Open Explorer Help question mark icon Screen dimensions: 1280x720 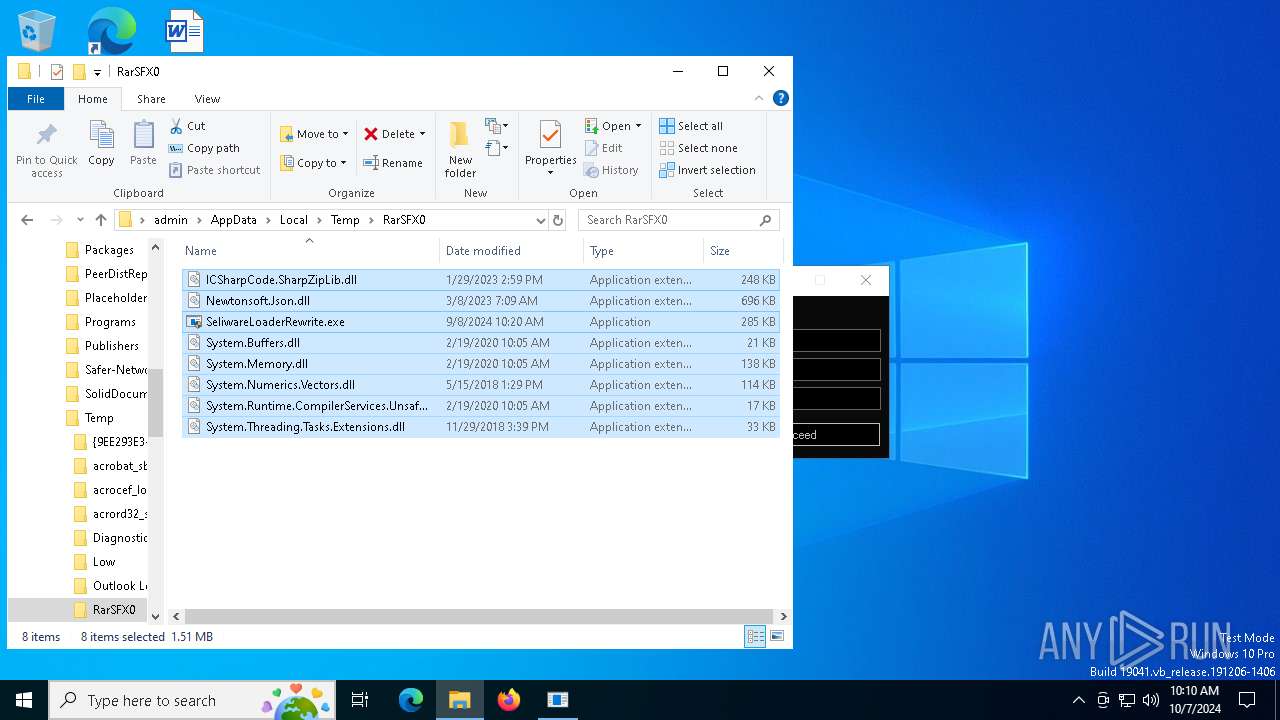coord(781,98)
